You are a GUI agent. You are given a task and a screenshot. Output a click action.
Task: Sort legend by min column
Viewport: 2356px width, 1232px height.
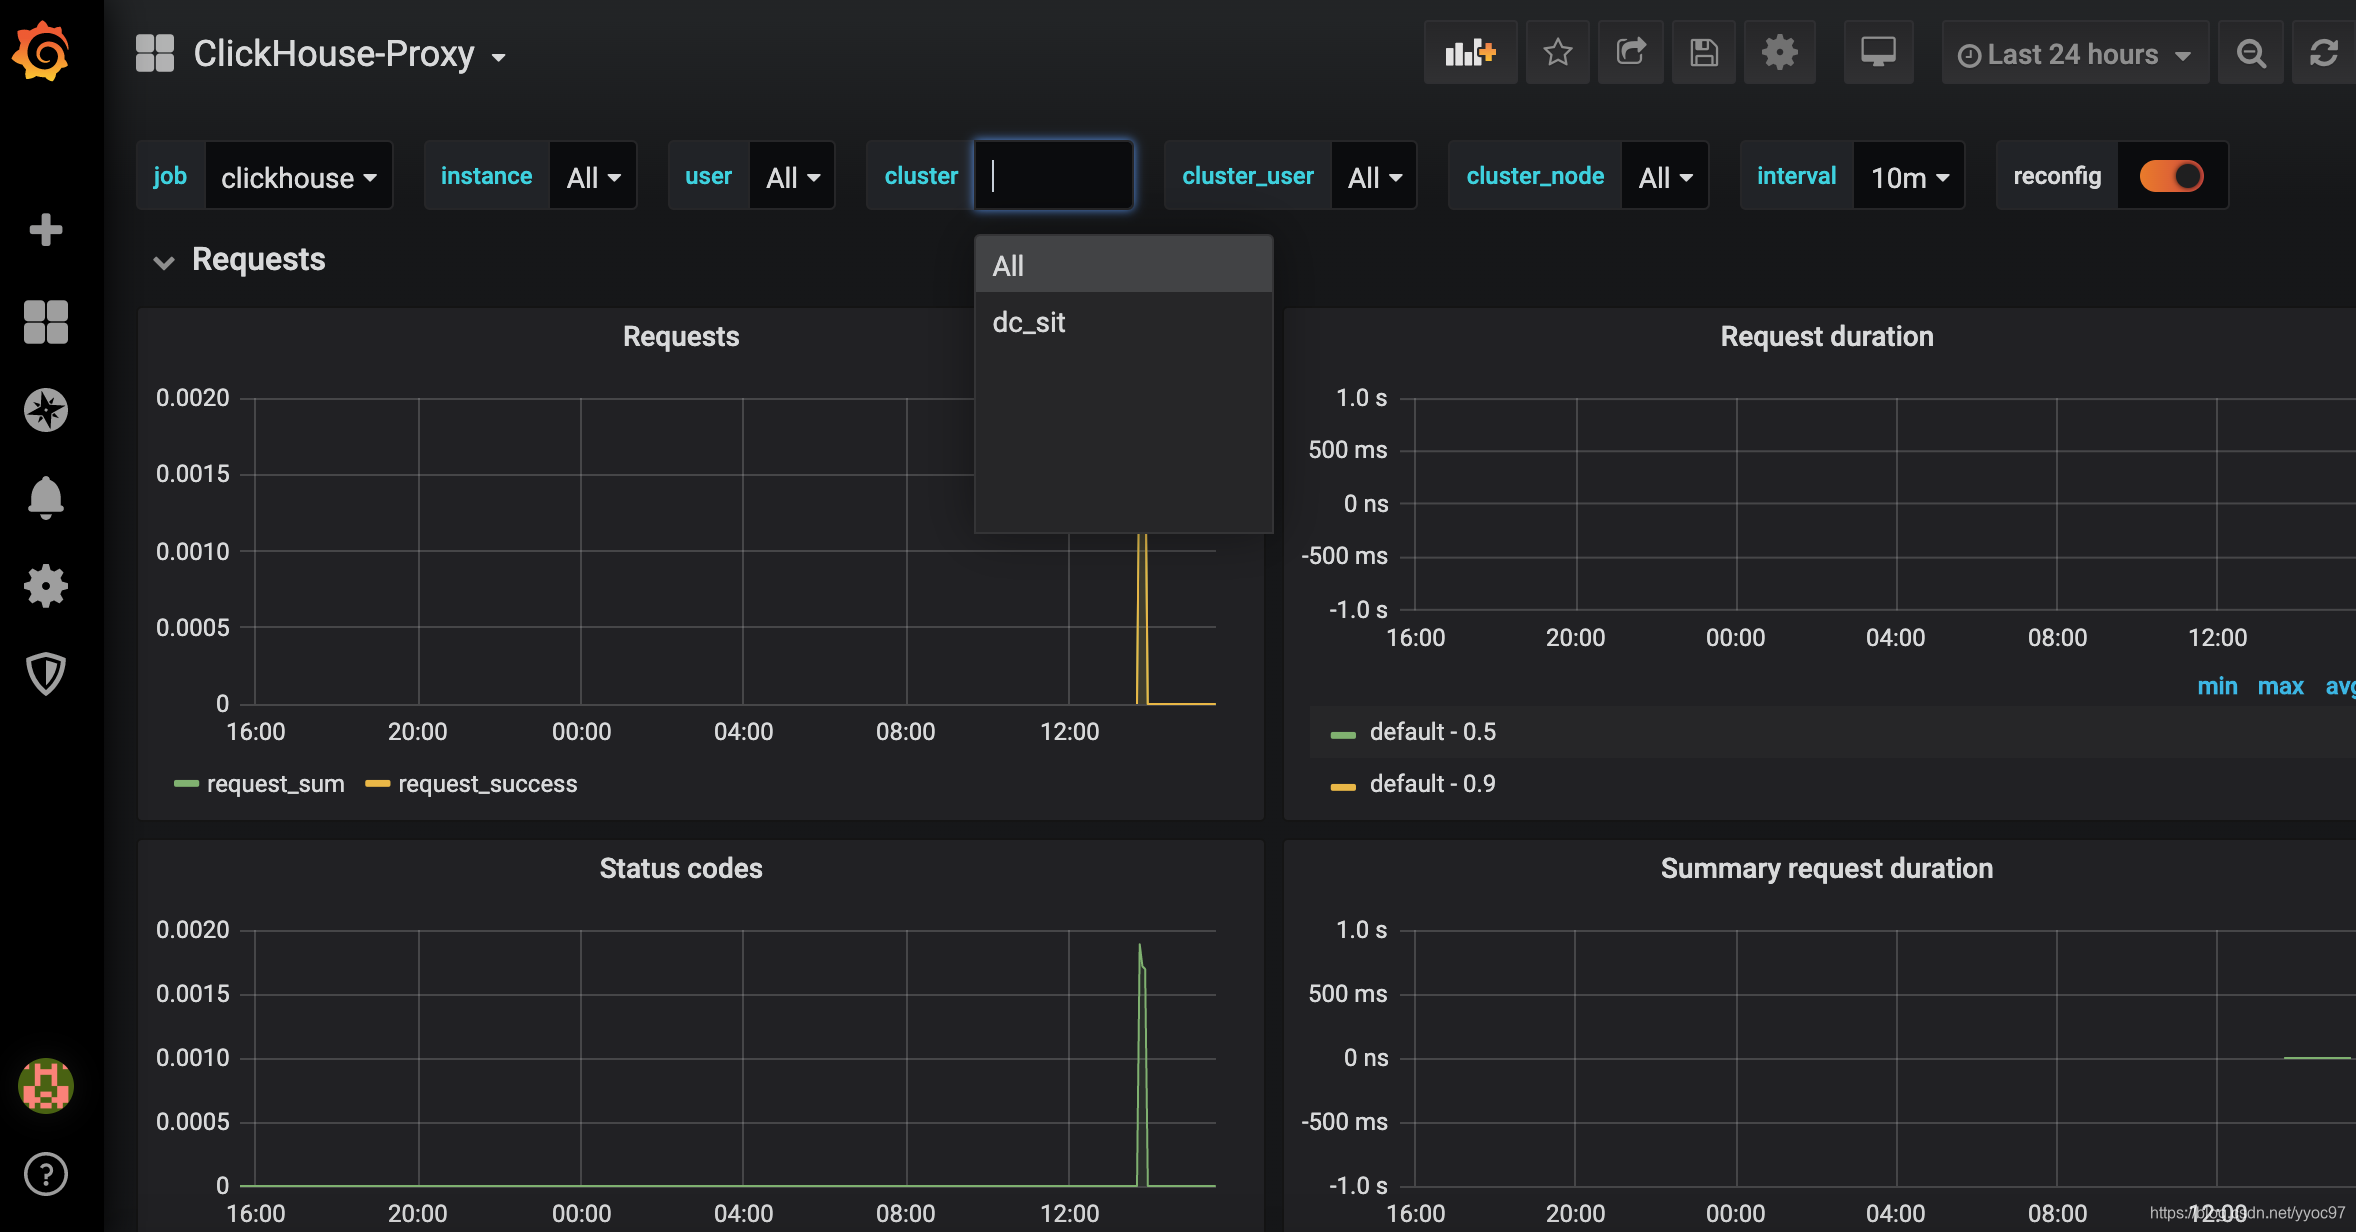pos(2217,686)
